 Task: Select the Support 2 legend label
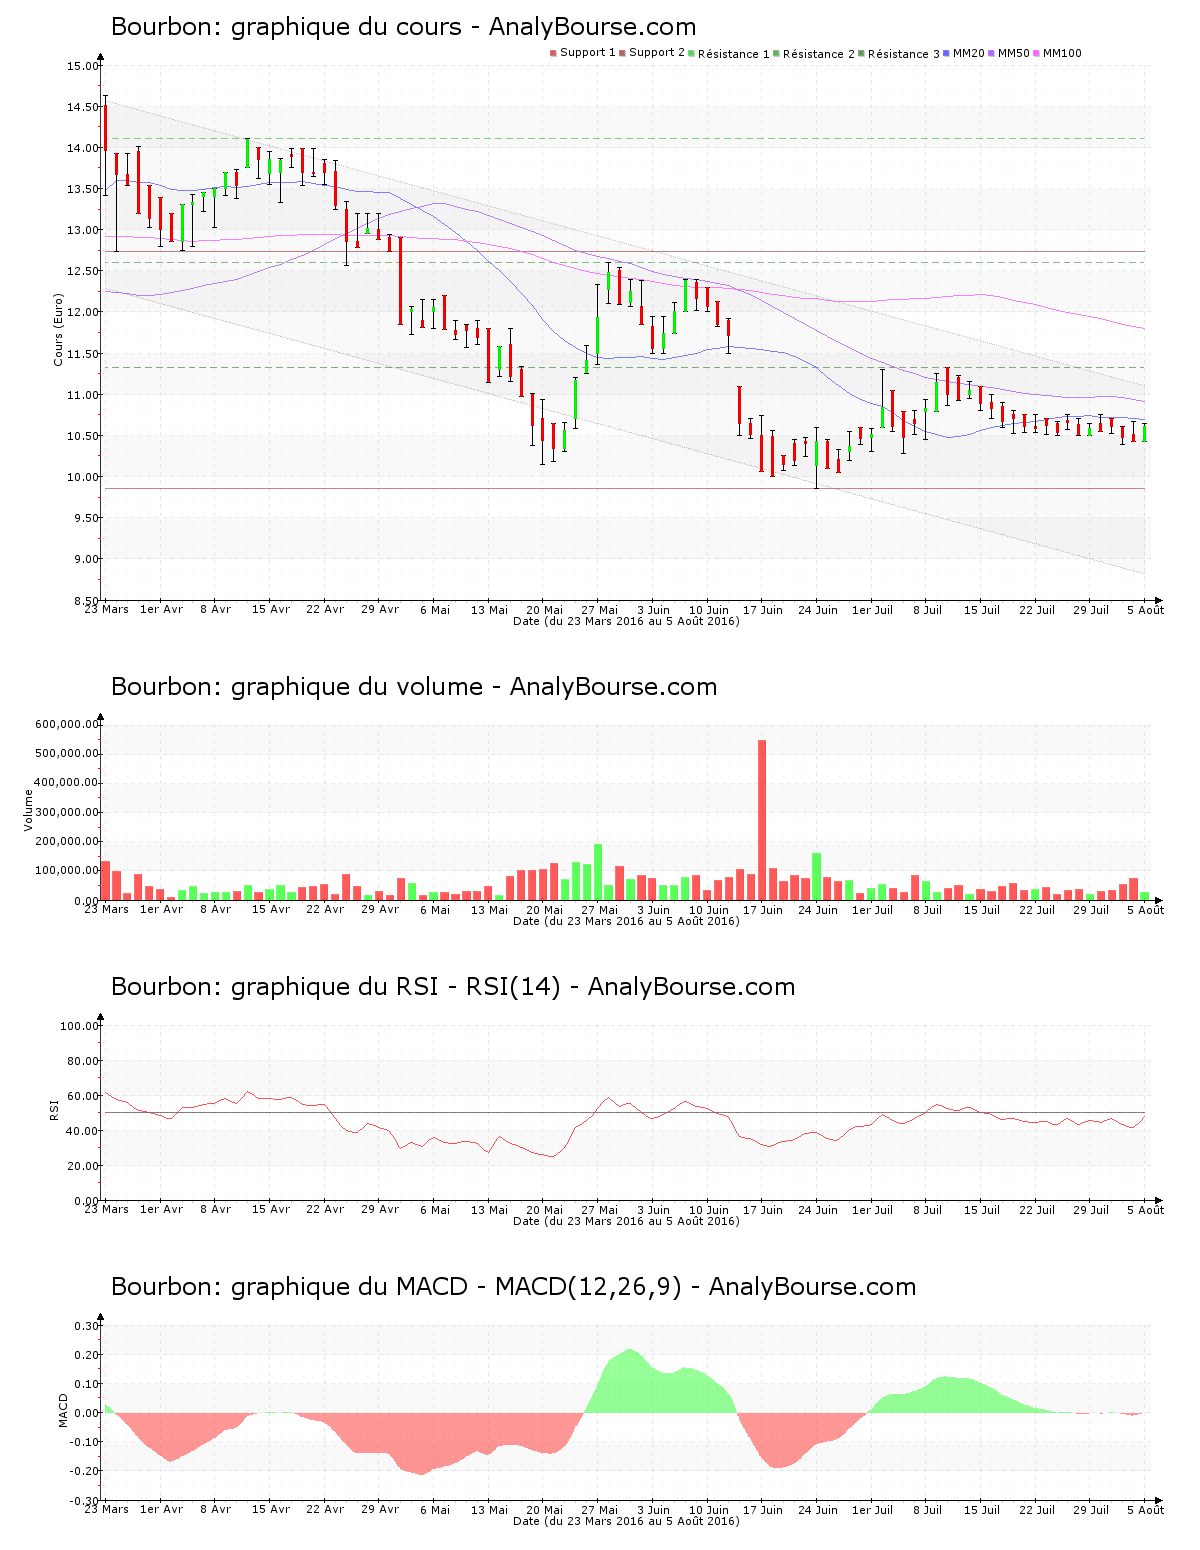pyautogui.click(x=657, y=53)
